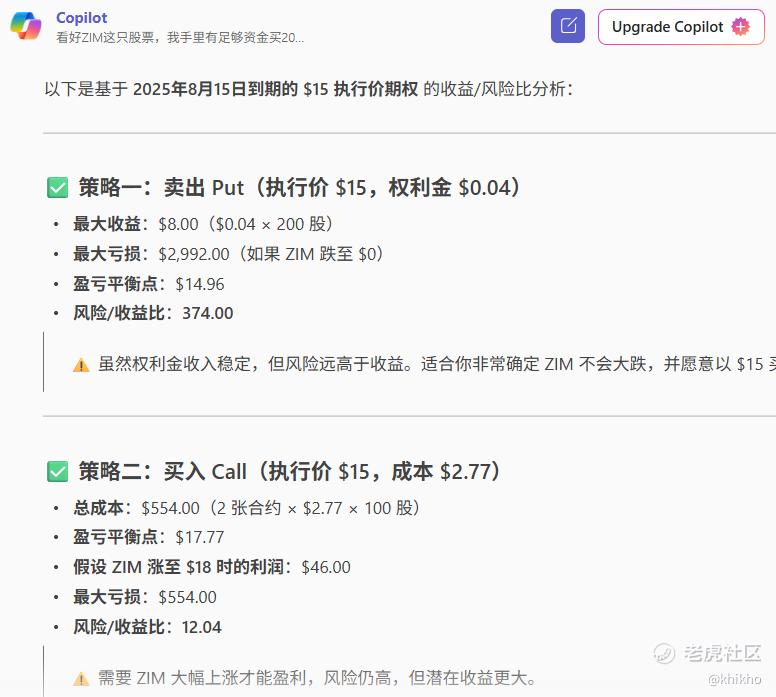The width and height of the screenshot is (776, 697).
Task: Select heading 策略一：卖出 Put
Action: [x=299, y=188]
